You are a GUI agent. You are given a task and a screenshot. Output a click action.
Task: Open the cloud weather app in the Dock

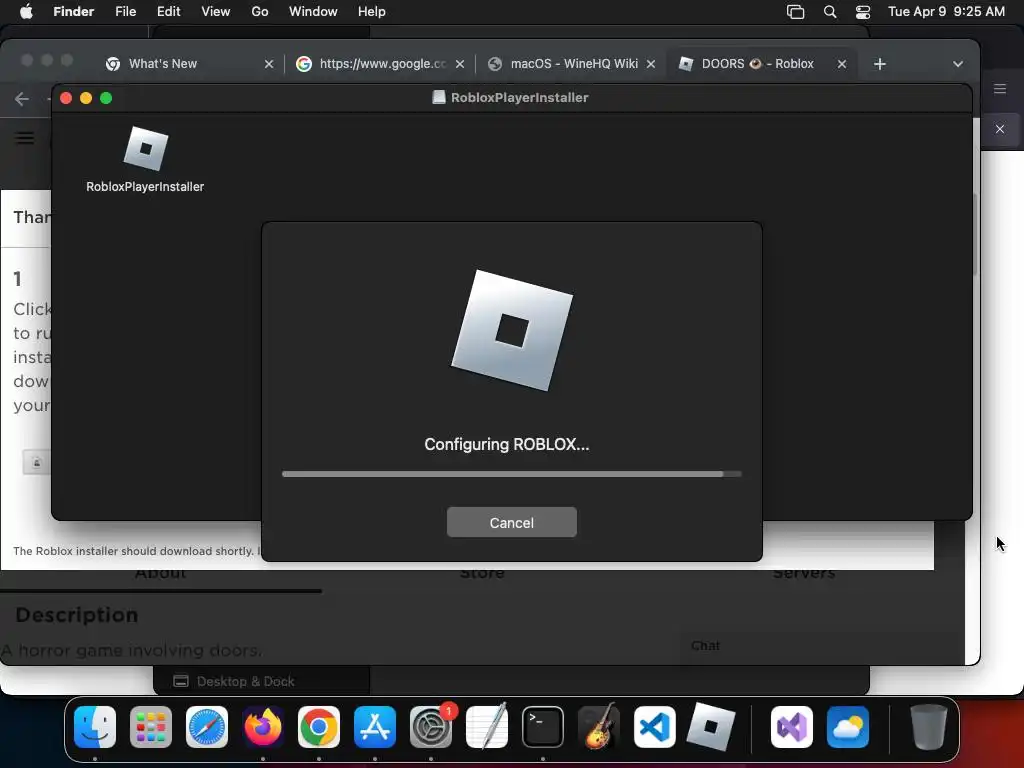(848, 727)
